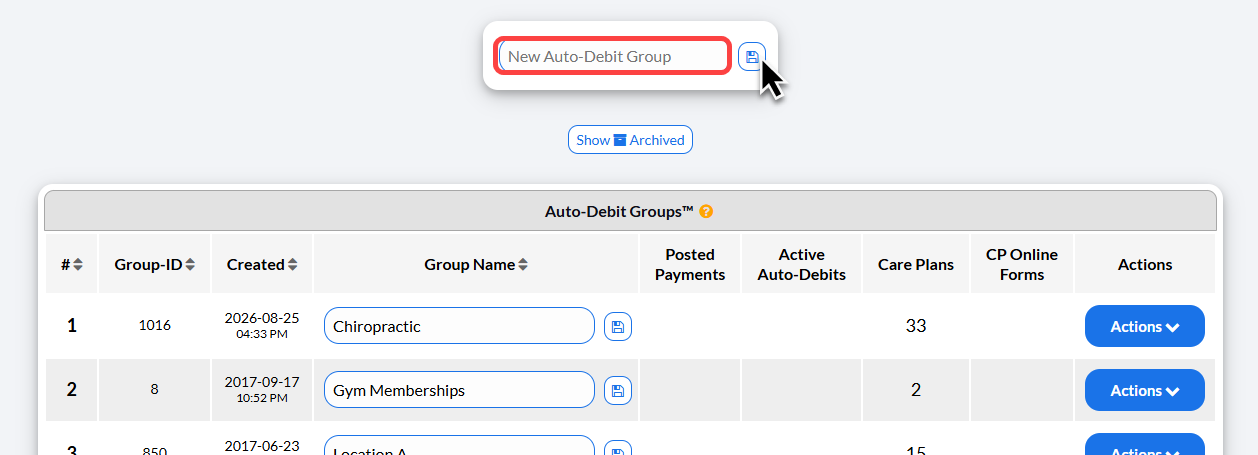The height and width of the screenshot is (455, 1258).
Task: Click Care Plans count 2
Action: click(x=916, y=390)
